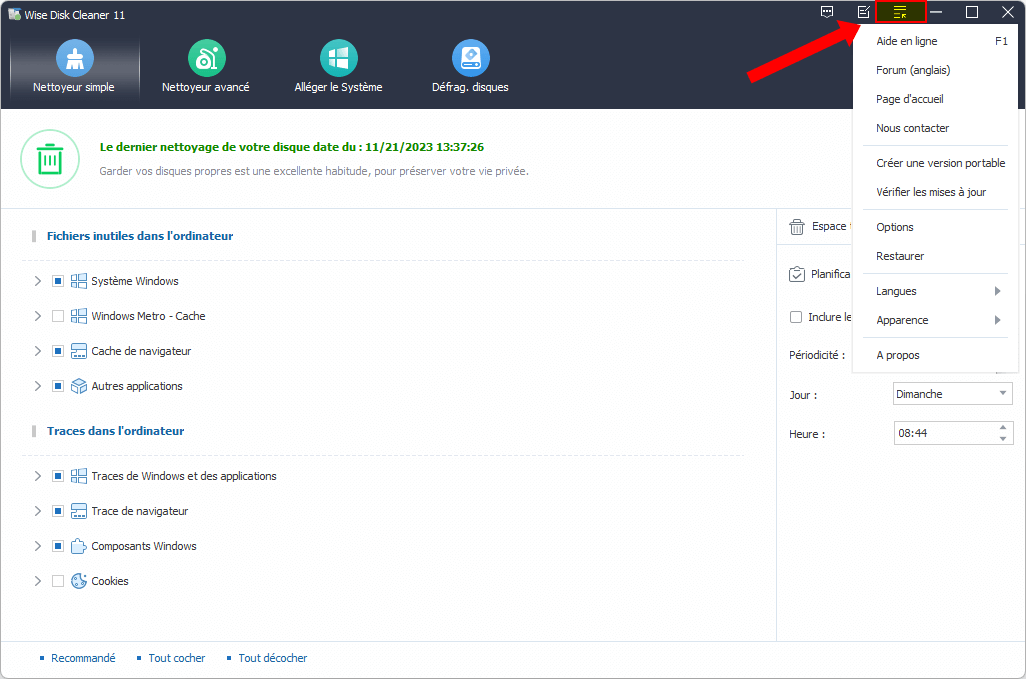Toggle Traces de Windows et des applications checkbox
This screenshot has height=679, width=1026.
58,476
